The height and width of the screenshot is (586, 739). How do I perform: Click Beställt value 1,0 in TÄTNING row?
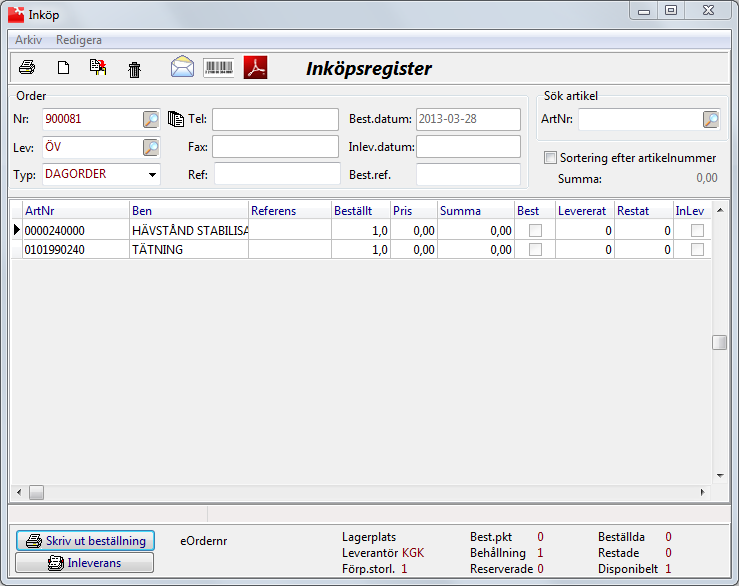pyautogui.click(x=361, y=249)
